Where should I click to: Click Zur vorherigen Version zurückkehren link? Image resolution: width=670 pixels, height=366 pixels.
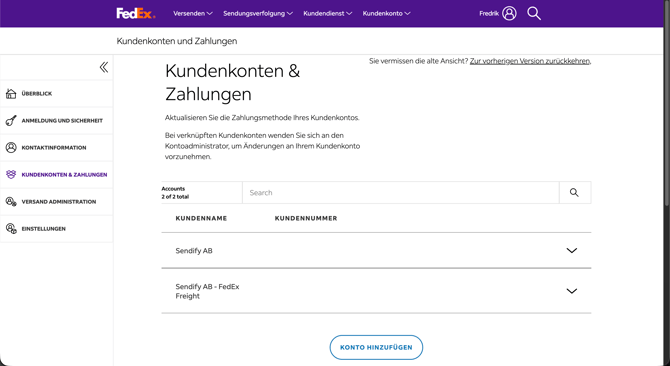(530, 61)
